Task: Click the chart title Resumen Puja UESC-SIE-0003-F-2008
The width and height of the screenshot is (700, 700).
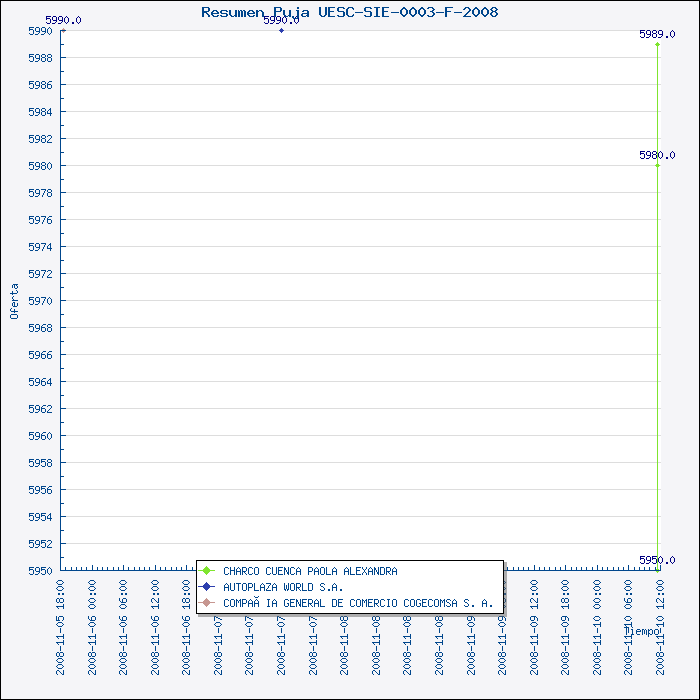Action: click(350, 12)
